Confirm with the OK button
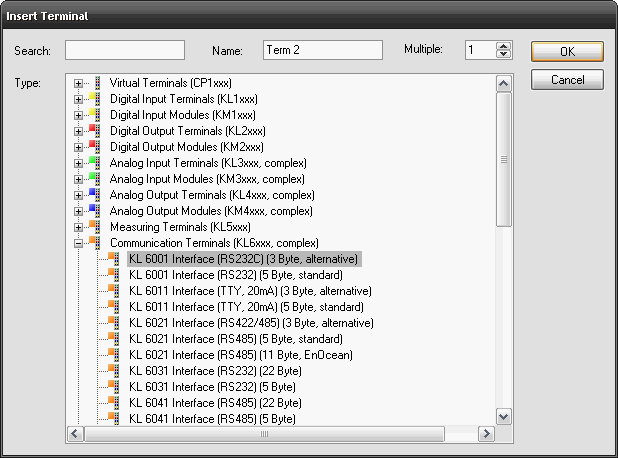This screenshot has width=618, height=458. 567,52
